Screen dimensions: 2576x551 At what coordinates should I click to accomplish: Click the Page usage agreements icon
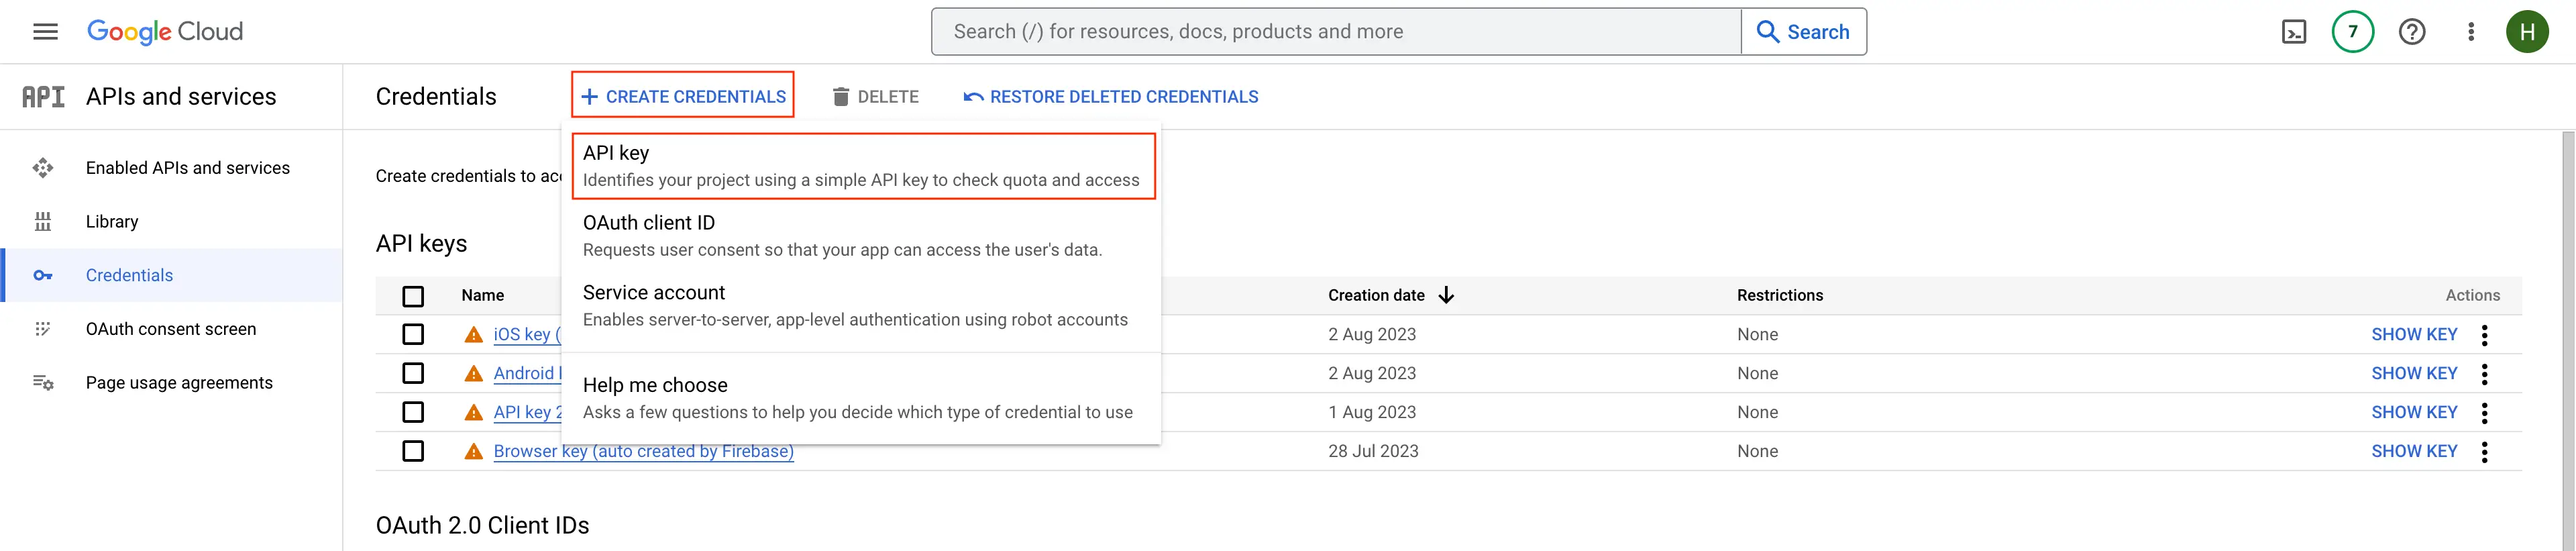point(43,383)
